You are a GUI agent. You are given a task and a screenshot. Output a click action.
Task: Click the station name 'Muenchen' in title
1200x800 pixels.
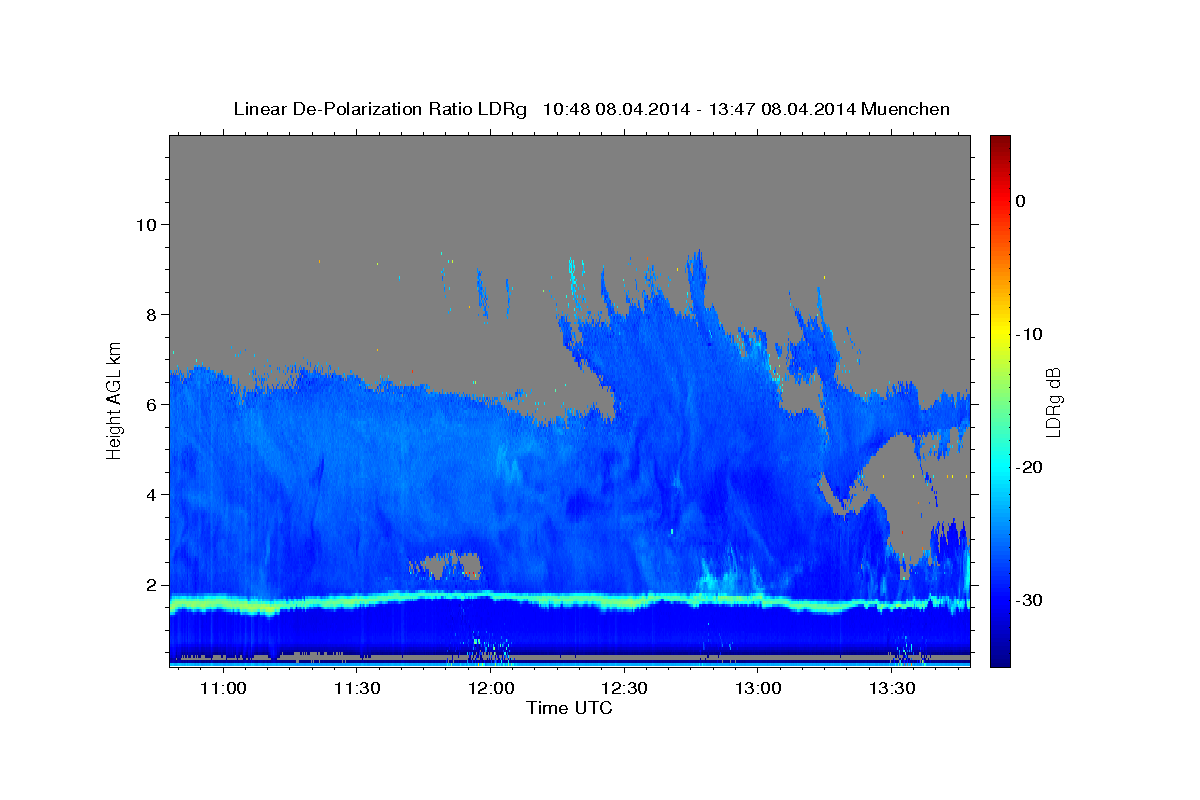(906, 109)
